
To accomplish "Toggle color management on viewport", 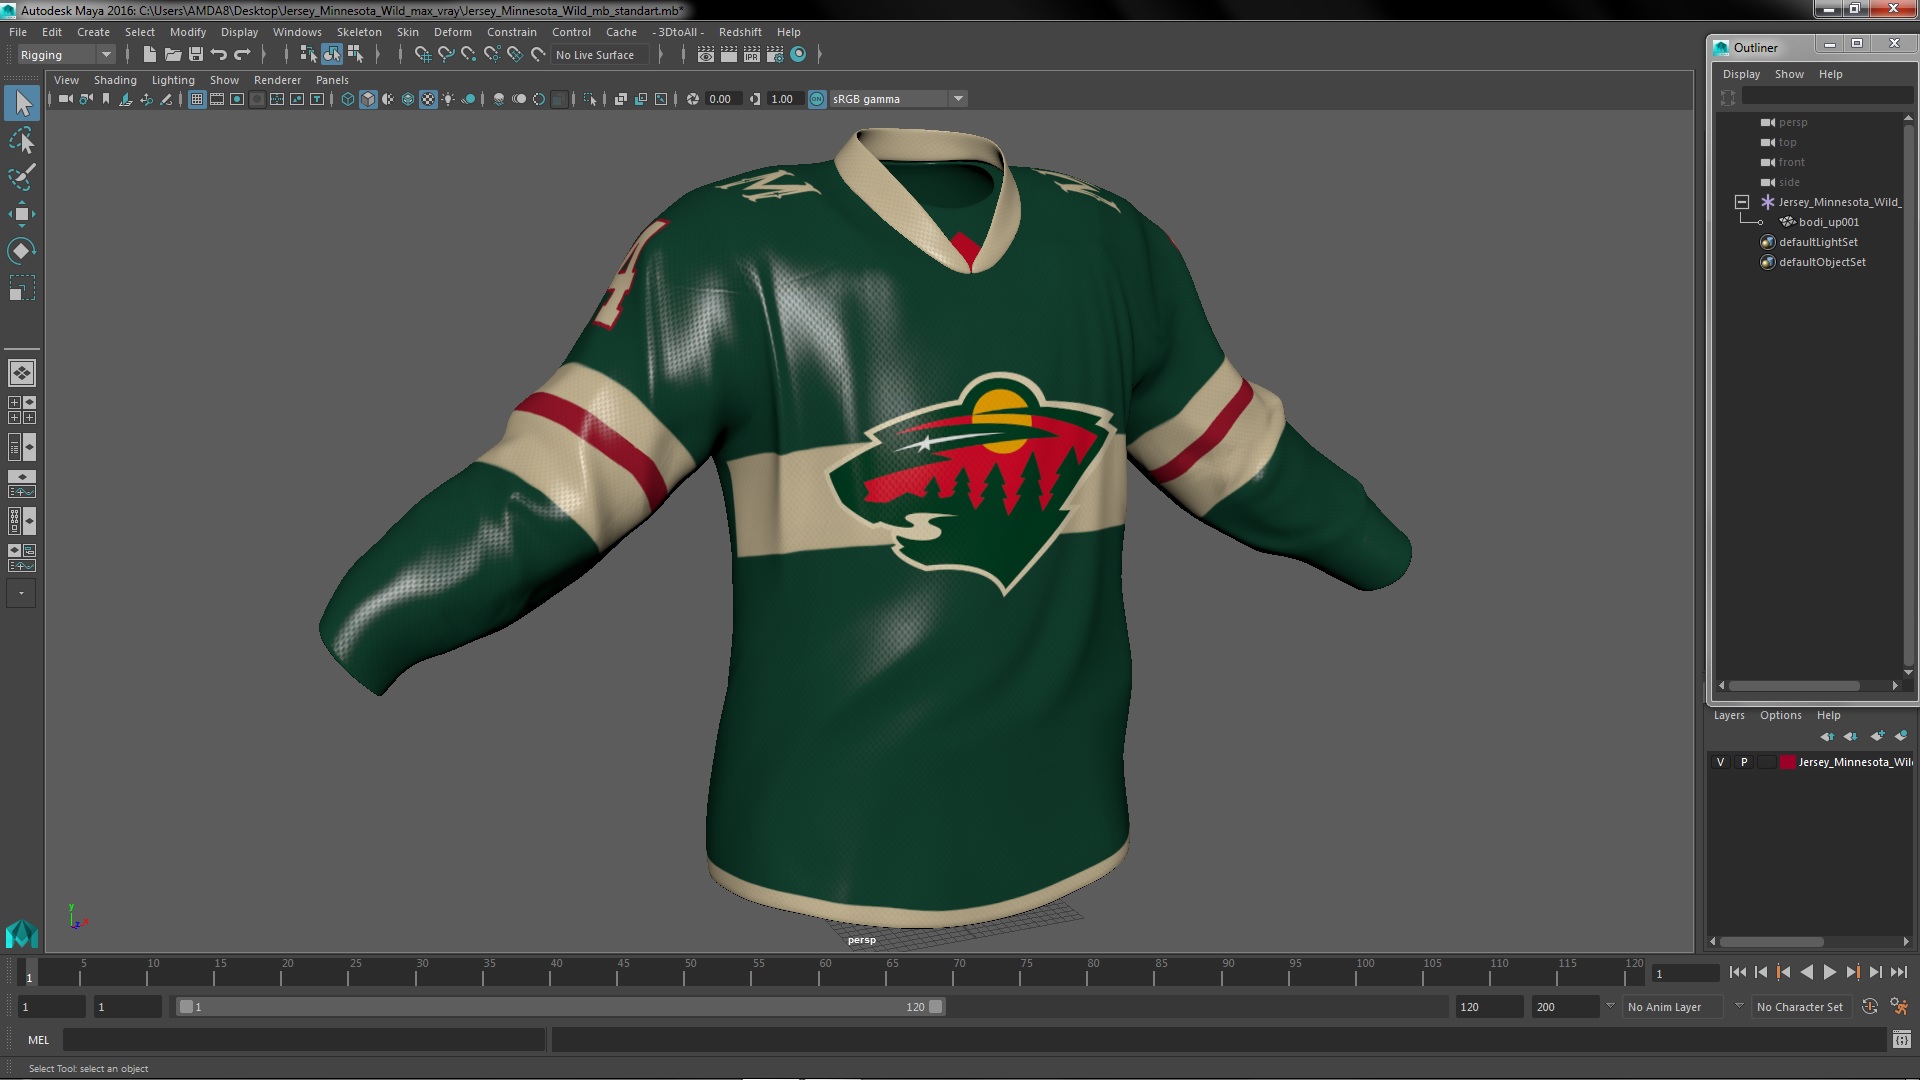I will (817, 99).
